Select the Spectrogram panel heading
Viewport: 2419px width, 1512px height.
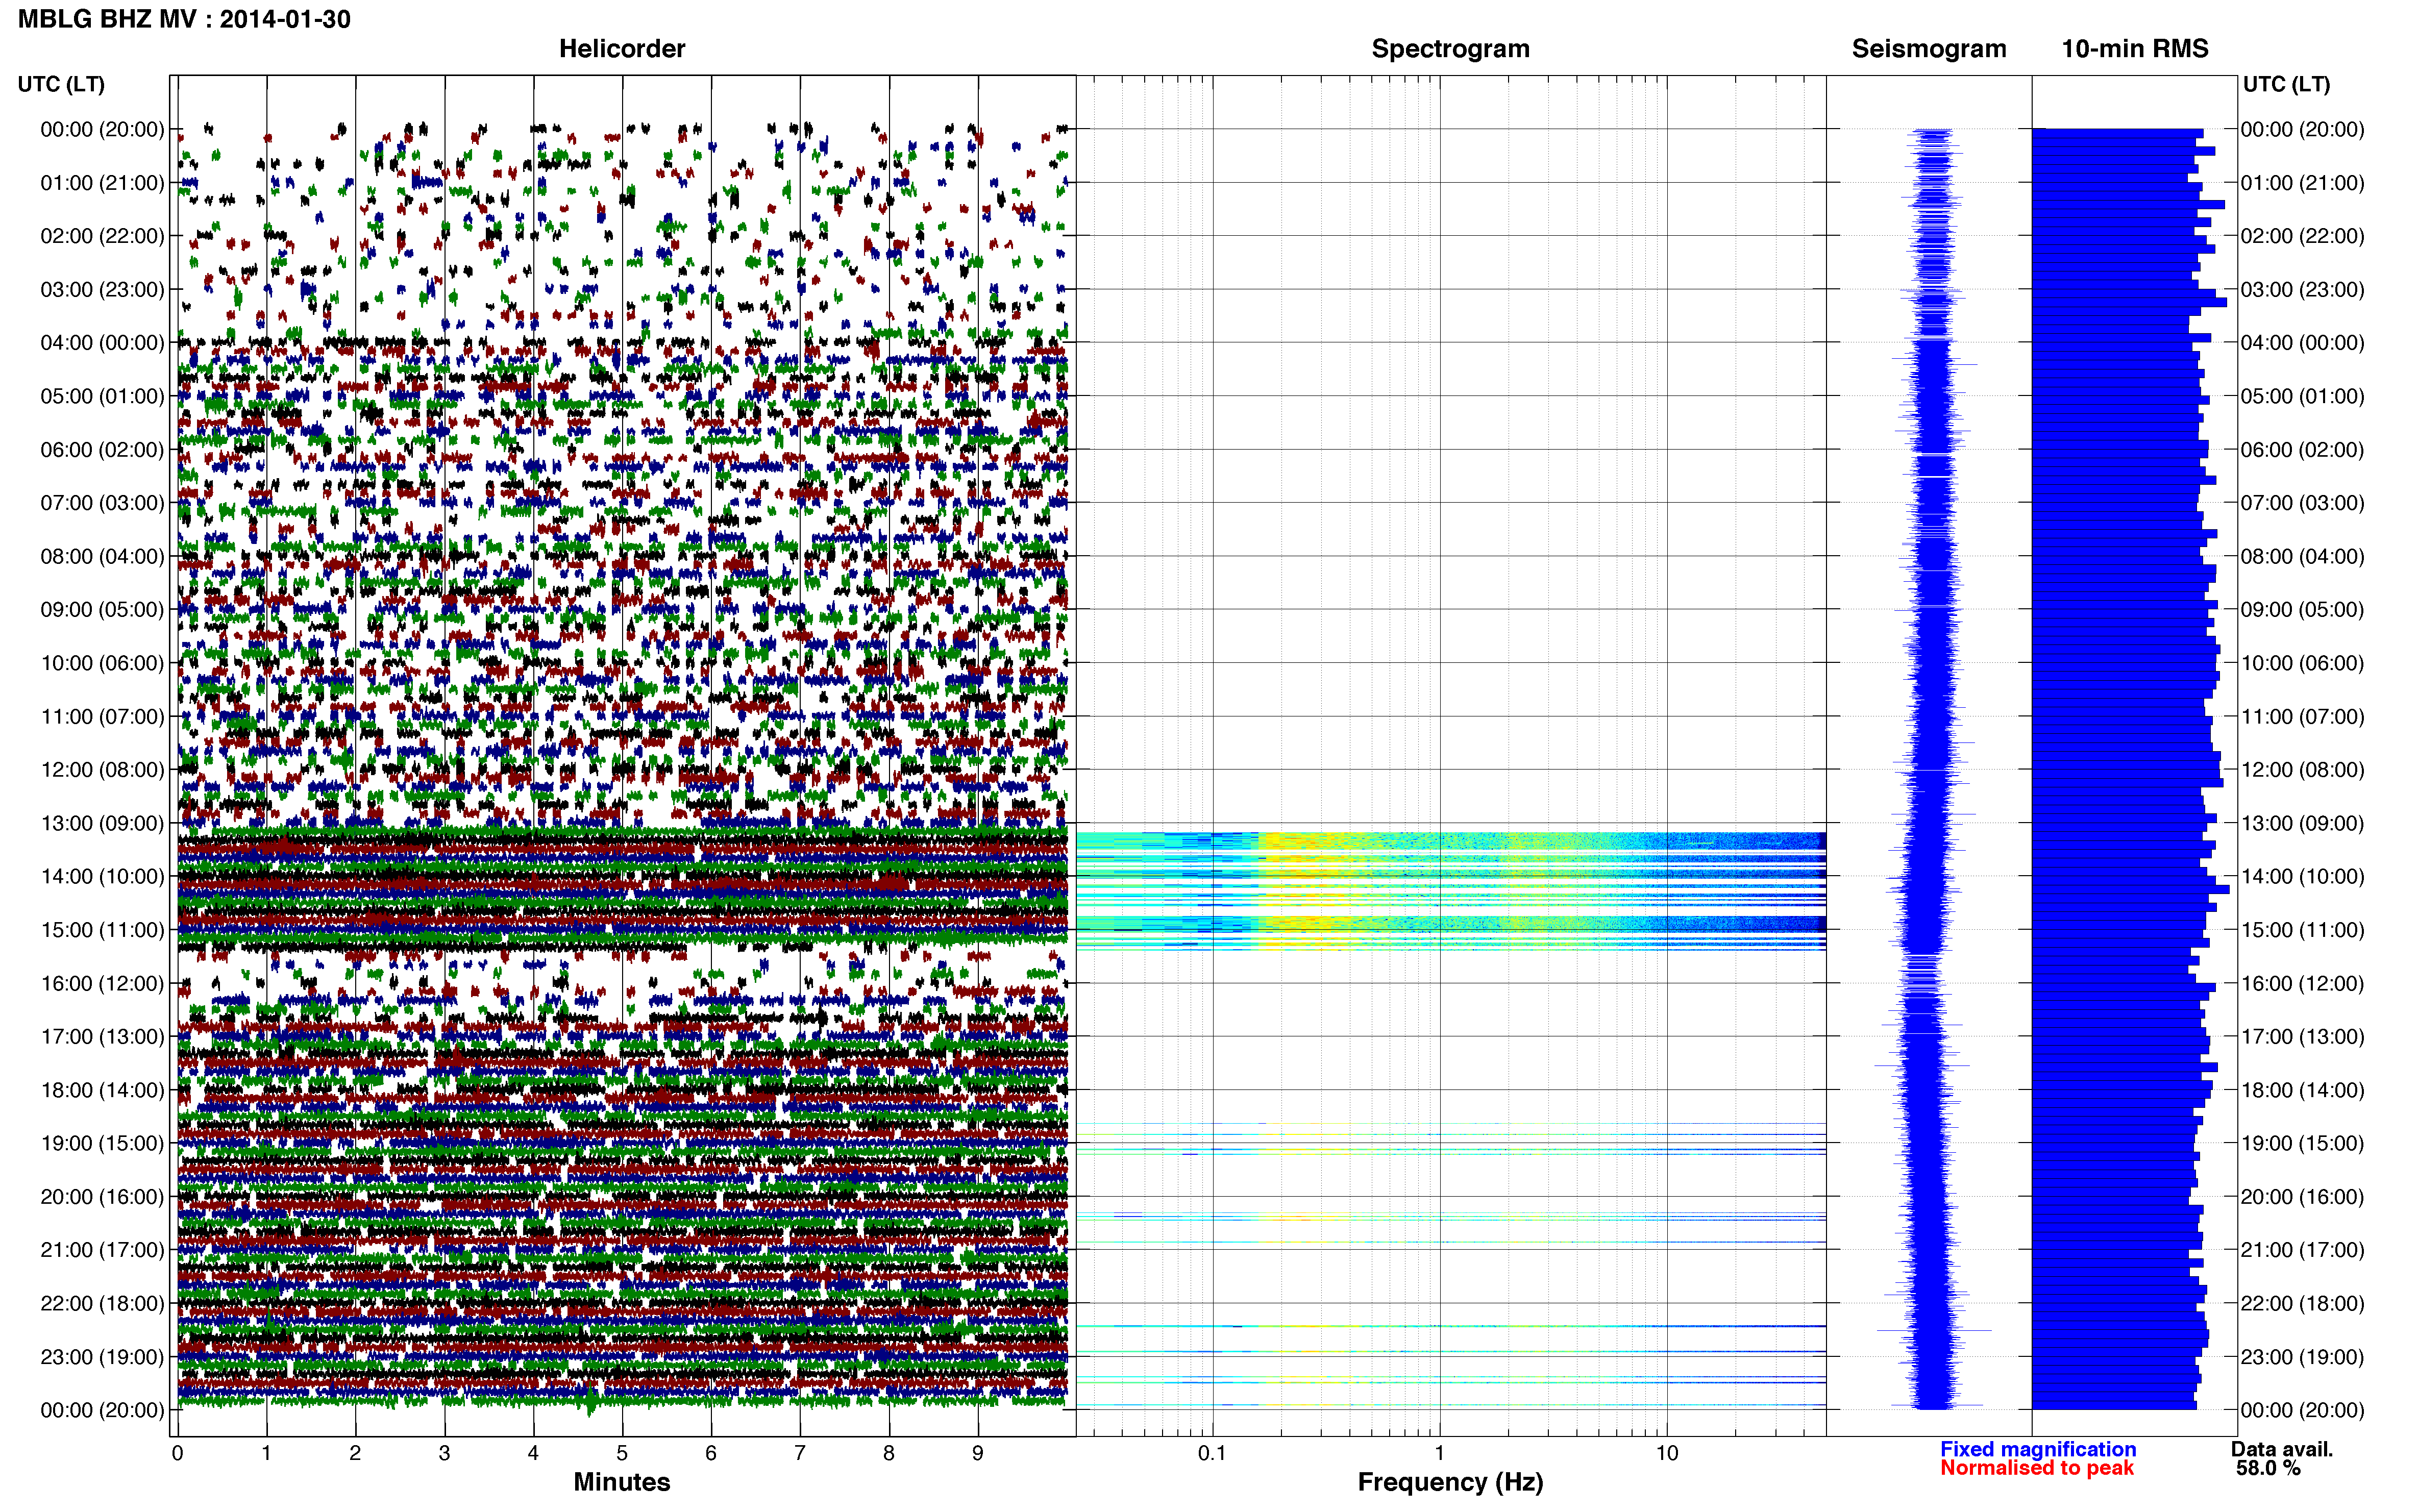(1450, 48)
